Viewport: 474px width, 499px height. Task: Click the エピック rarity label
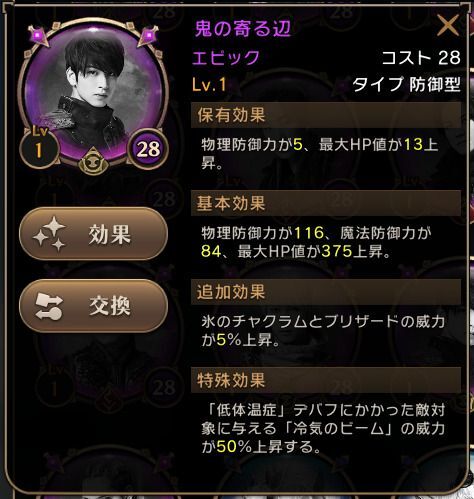[226, 58]
